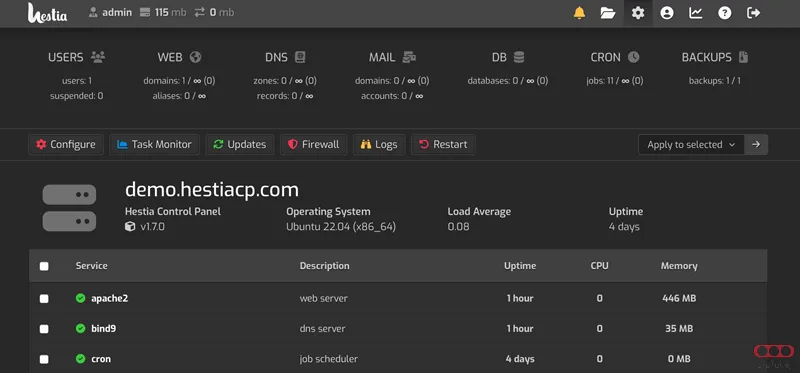Click the Description column header

(324, 265)
